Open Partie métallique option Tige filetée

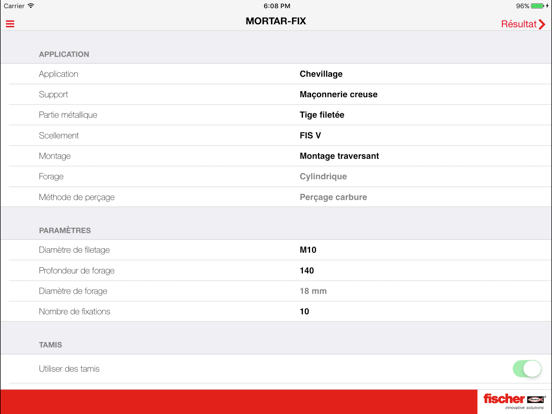click(x=322, y=115)
